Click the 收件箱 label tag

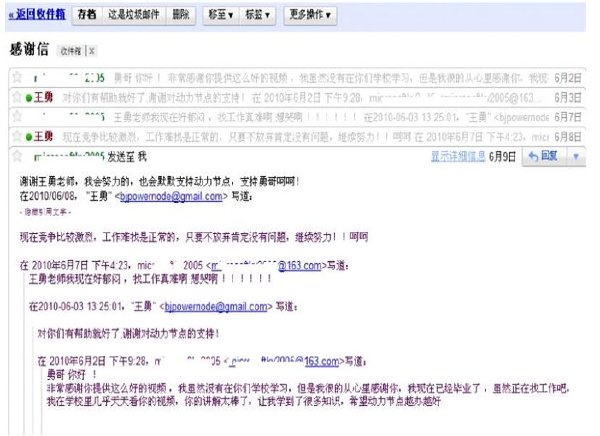(x=71, y=51)
